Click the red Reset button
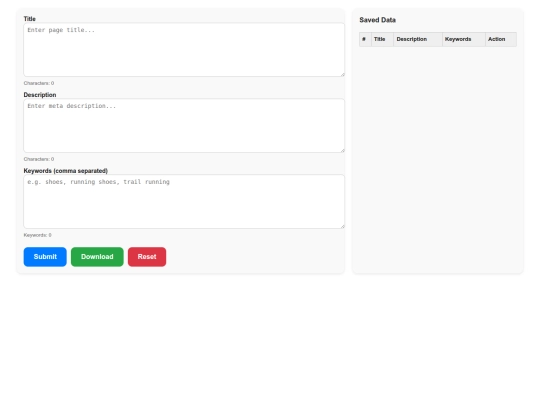 [147, 257]
